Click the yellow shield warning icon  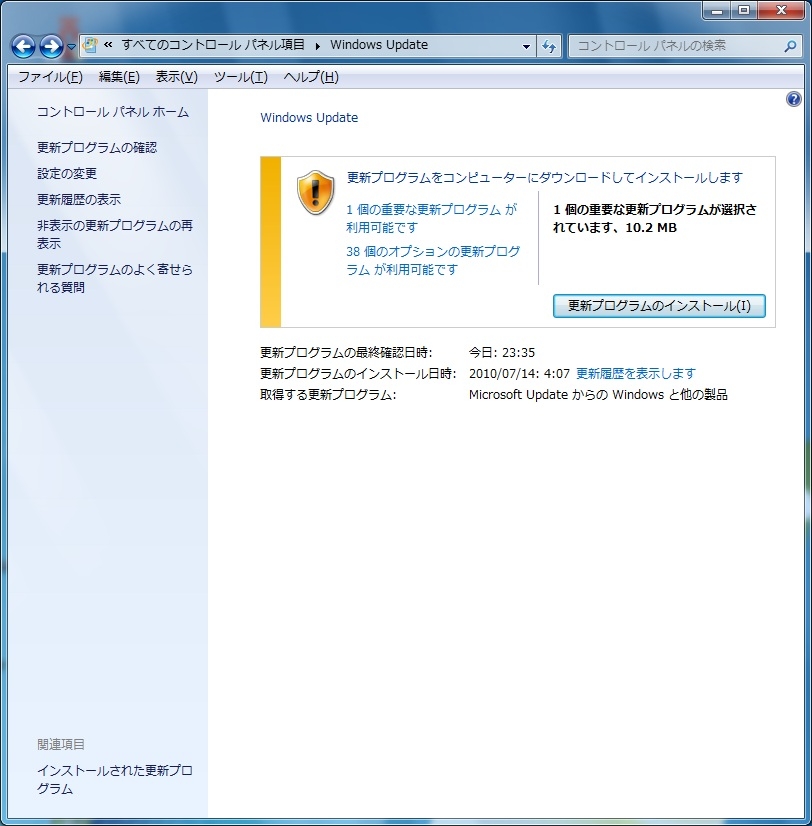(316, 192)
